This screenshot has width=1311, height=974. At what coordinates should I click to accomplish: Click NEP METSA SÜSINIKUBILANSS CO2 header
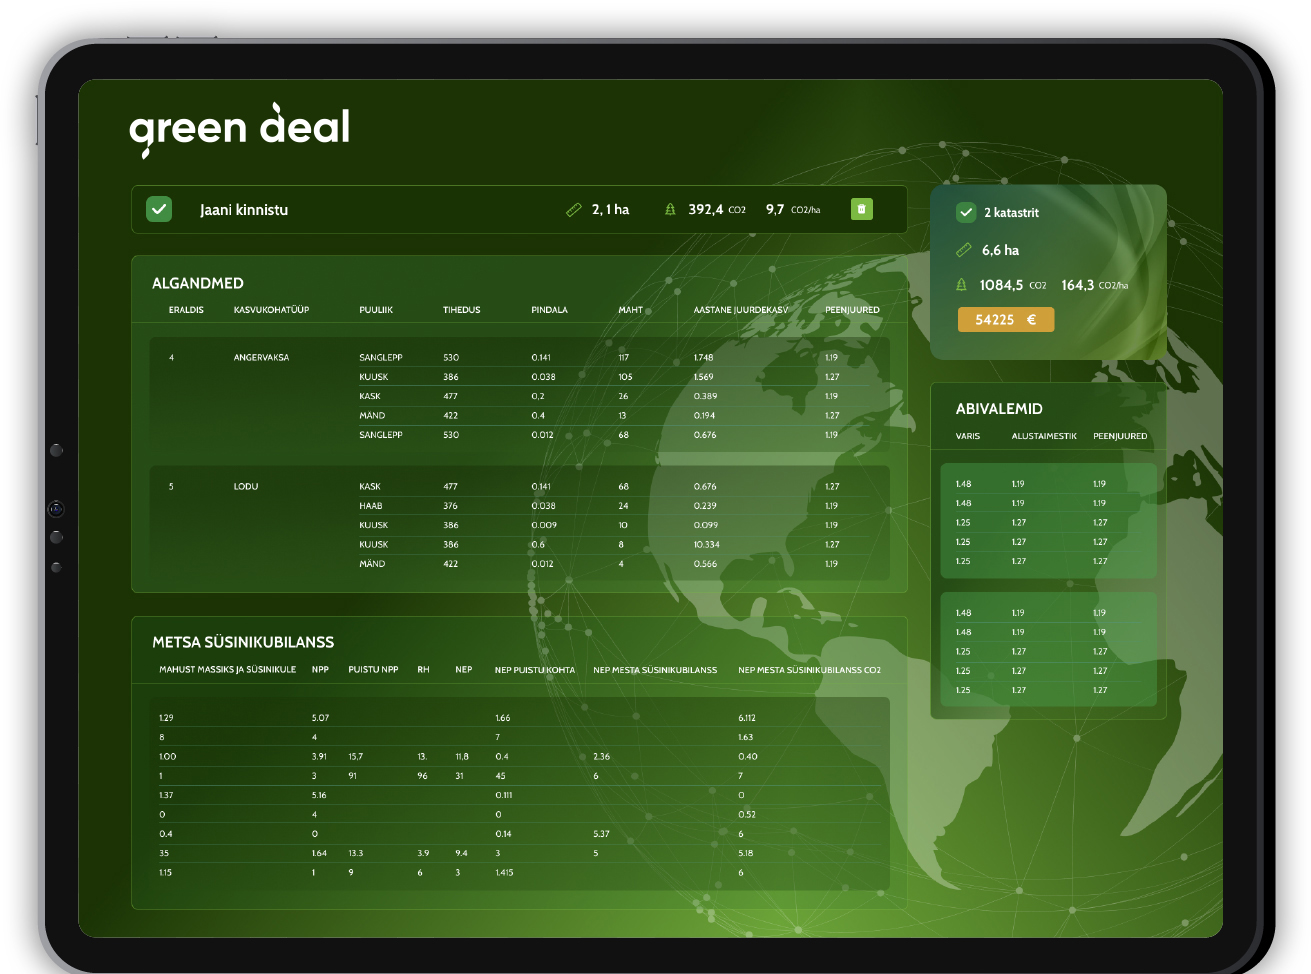coord(810,670)
